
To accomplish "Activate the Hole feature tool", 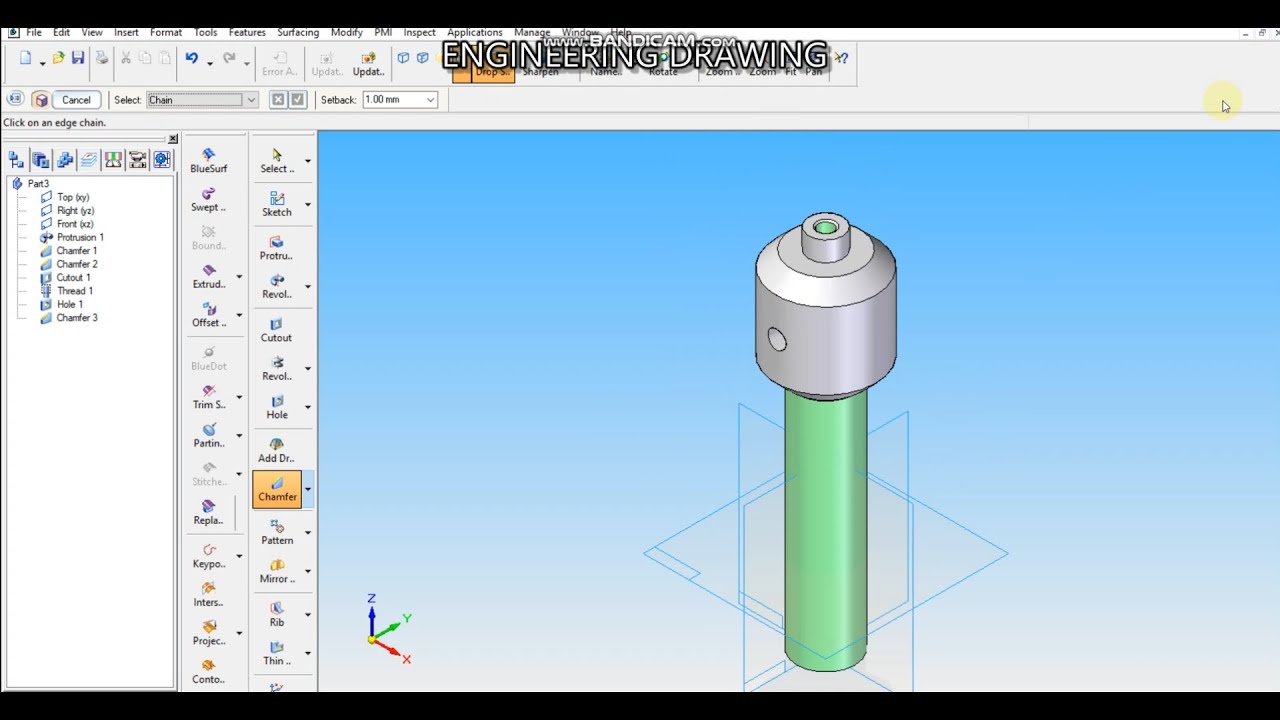I will (277, 407).
